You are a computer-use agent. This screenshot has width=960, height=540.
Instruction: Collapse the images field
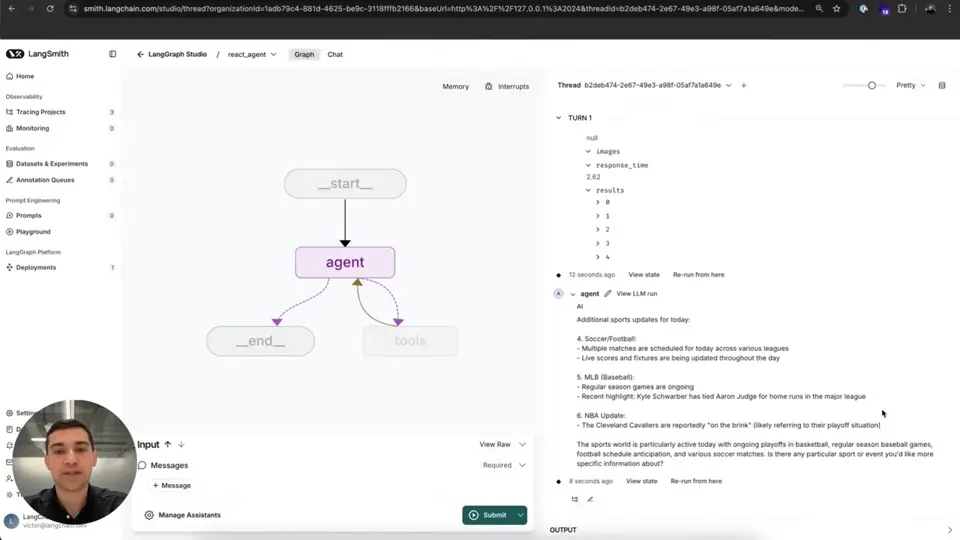(588, 151)
